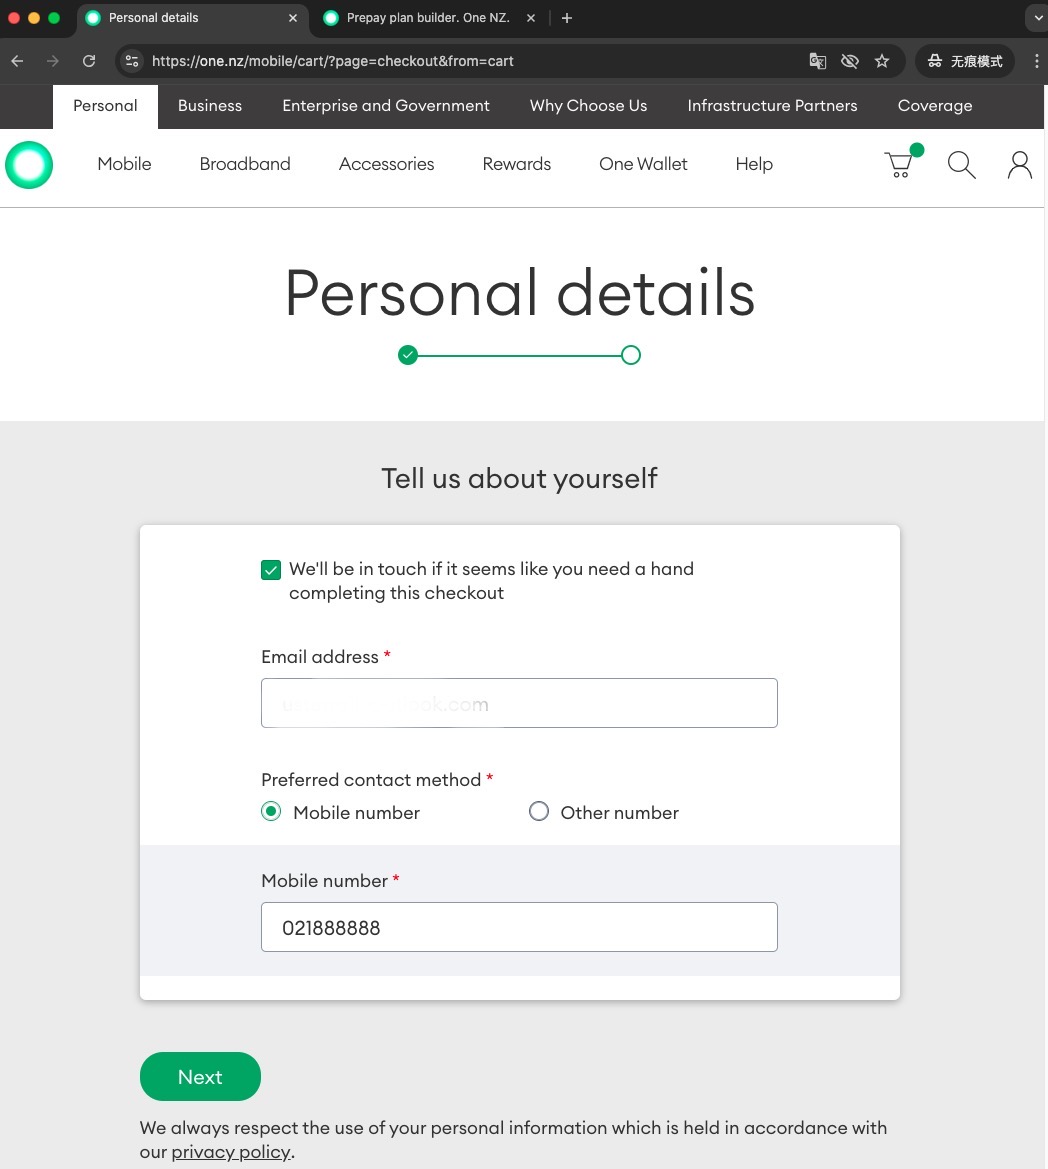Switch to Prepay plan builder tab
The image size is (1048, 1169).
tap(430, 18)
